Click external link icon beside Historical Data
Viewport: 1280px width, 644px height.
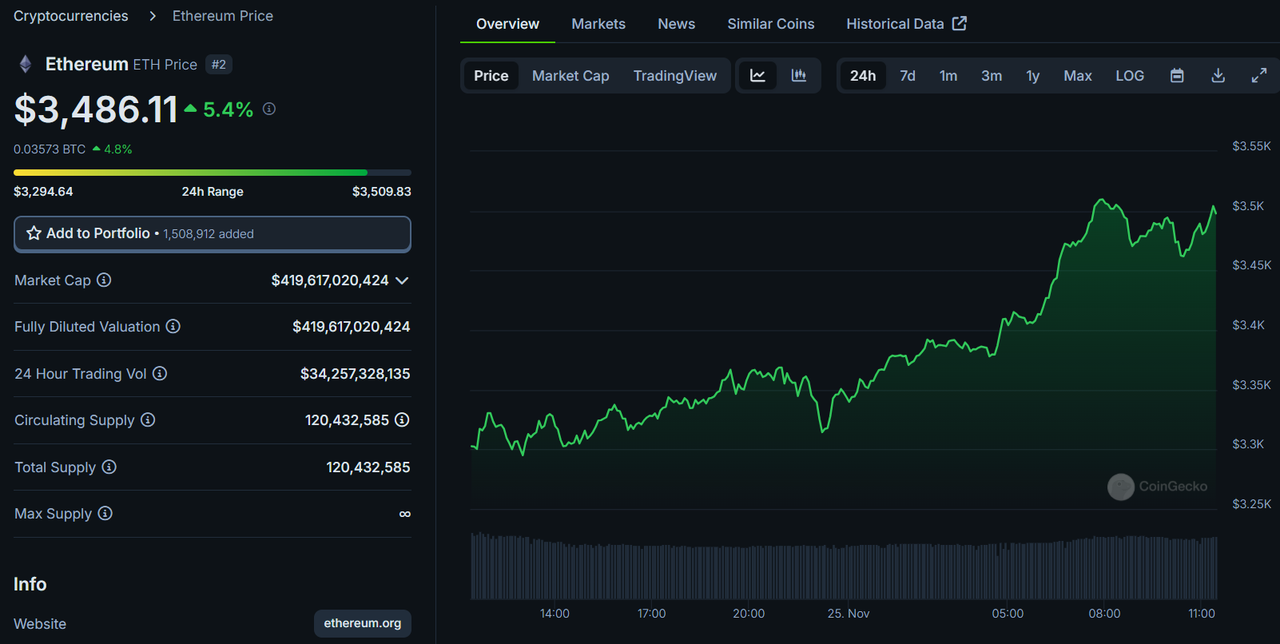coord(959,23)
